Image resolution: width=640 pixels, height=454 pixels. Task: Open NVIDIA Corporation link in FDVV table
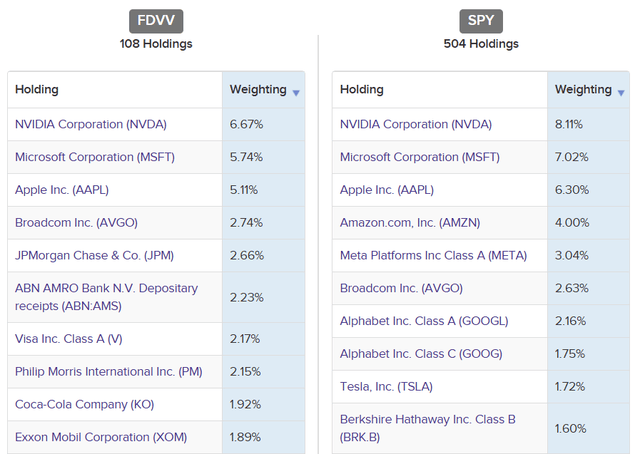pos(90,124)
